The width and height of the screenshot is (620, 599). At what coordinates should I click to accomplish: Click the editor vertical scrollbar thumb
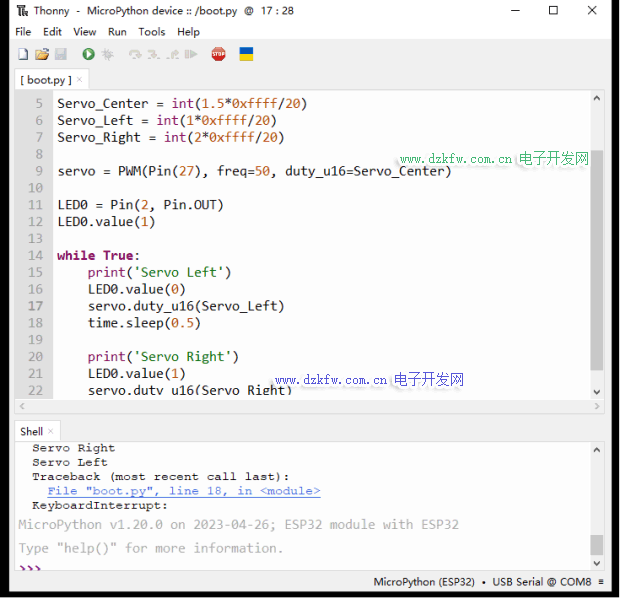tap(597, 260)
